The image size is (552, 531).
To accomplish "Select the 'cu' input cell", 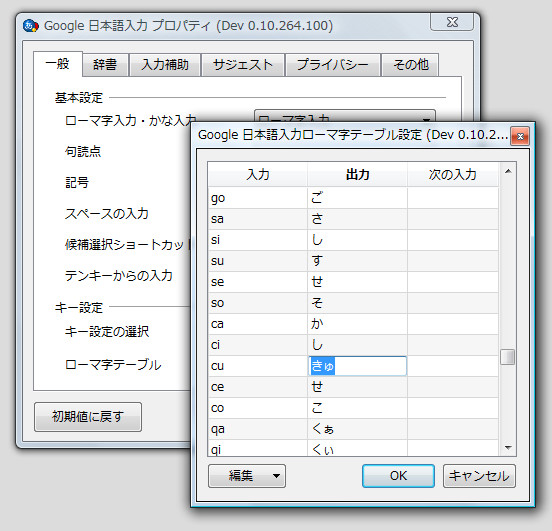I will click(258, 366).
